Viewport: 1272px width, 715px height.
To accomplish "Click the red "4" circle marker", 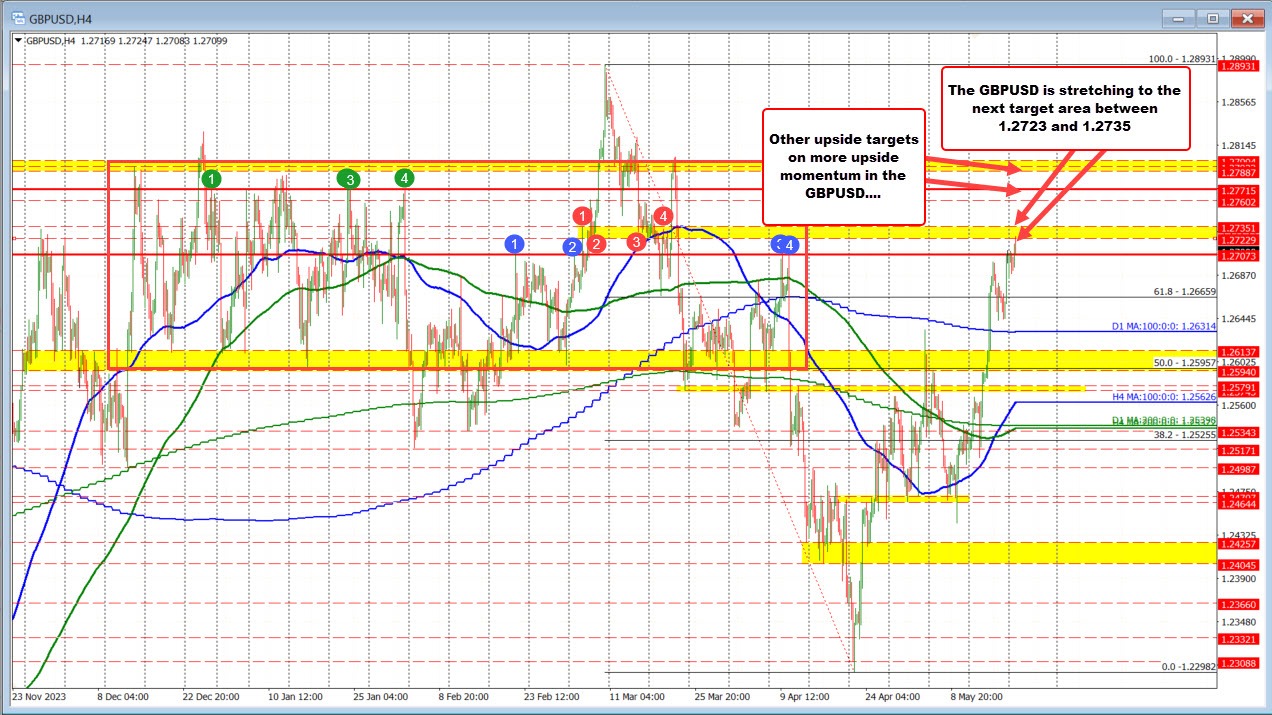I will pos(661,215).
